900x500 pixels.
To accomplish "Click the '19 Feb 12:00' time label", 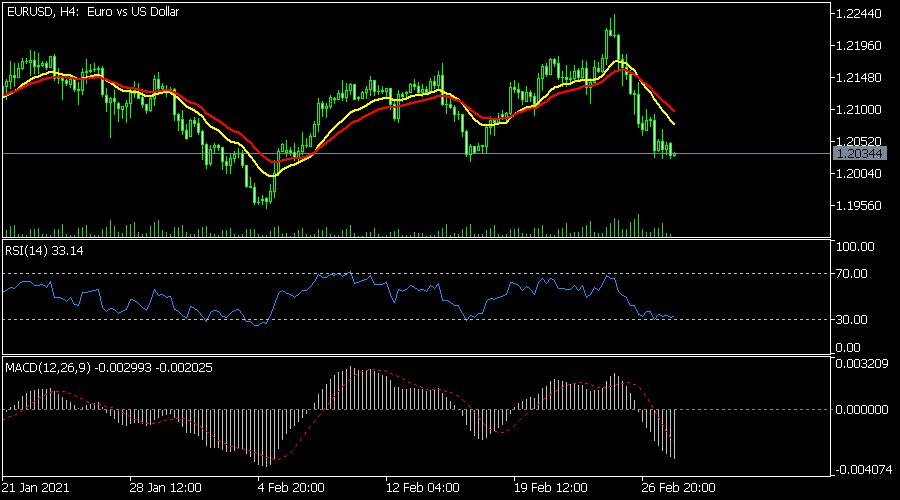I will pos(550,488).
